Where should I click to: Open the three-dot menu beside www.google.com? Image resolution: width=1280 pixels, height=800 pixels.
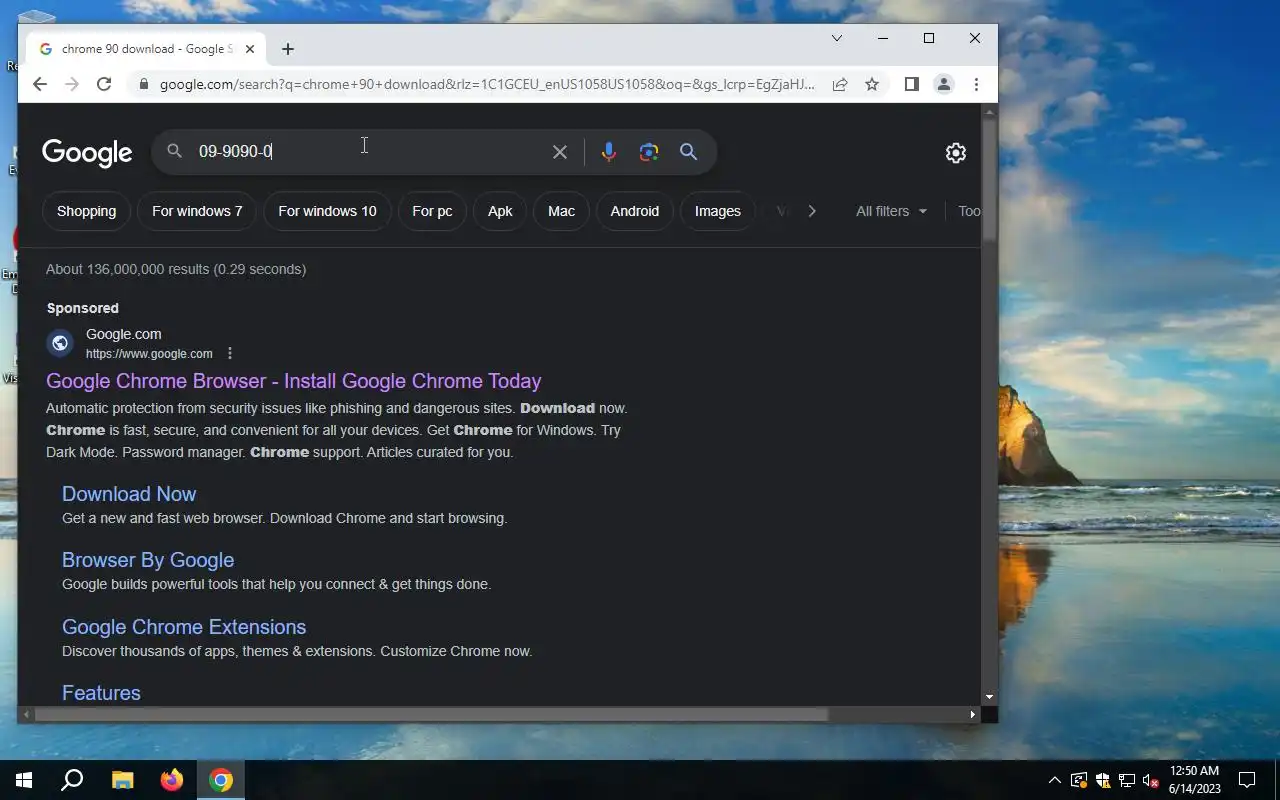click(230, 353)
